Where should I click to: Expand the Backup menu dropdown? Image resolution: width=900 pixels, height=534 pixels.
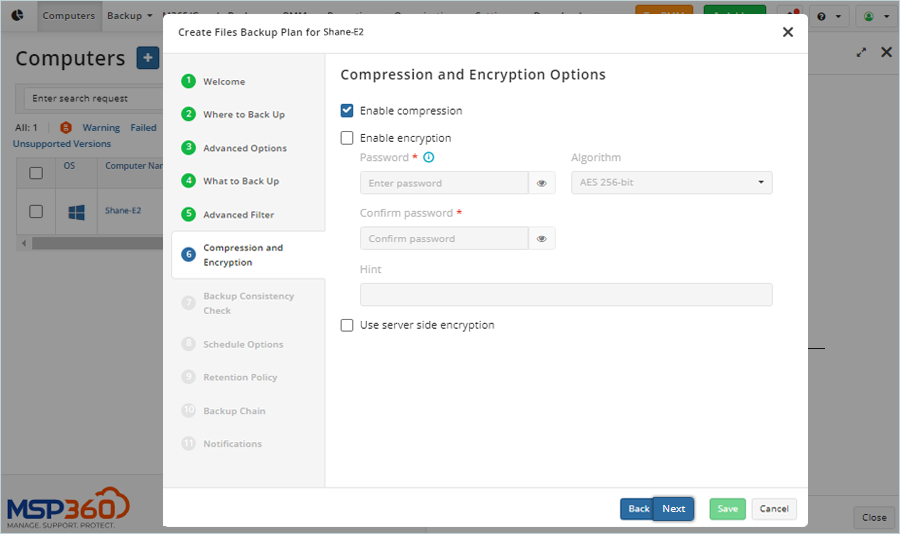pos(130,16)
